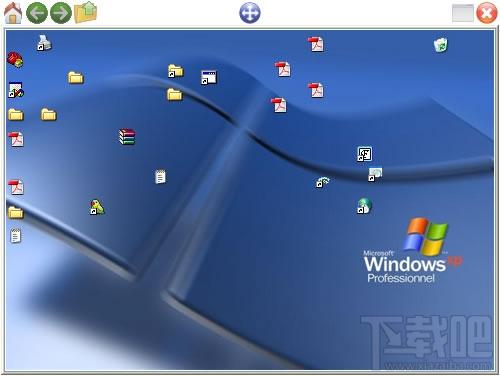Go back with the green left arrow
500x376 pixels.
click(37, 13)
